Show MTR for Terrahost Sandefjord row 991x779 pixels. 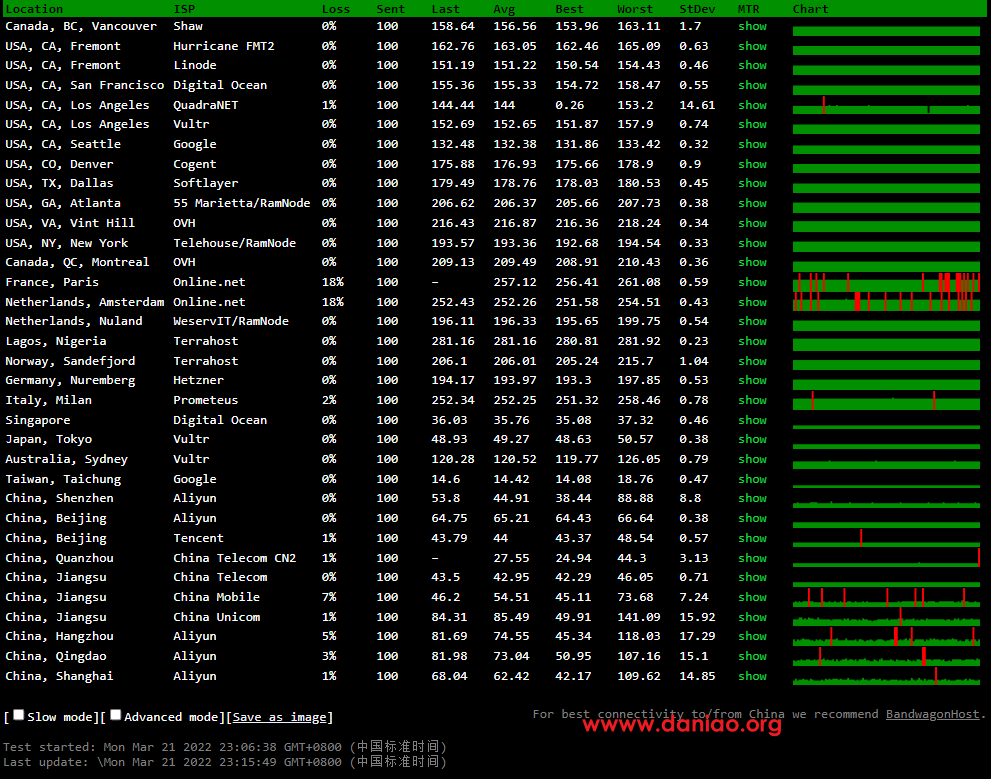(x=752, y=361)
